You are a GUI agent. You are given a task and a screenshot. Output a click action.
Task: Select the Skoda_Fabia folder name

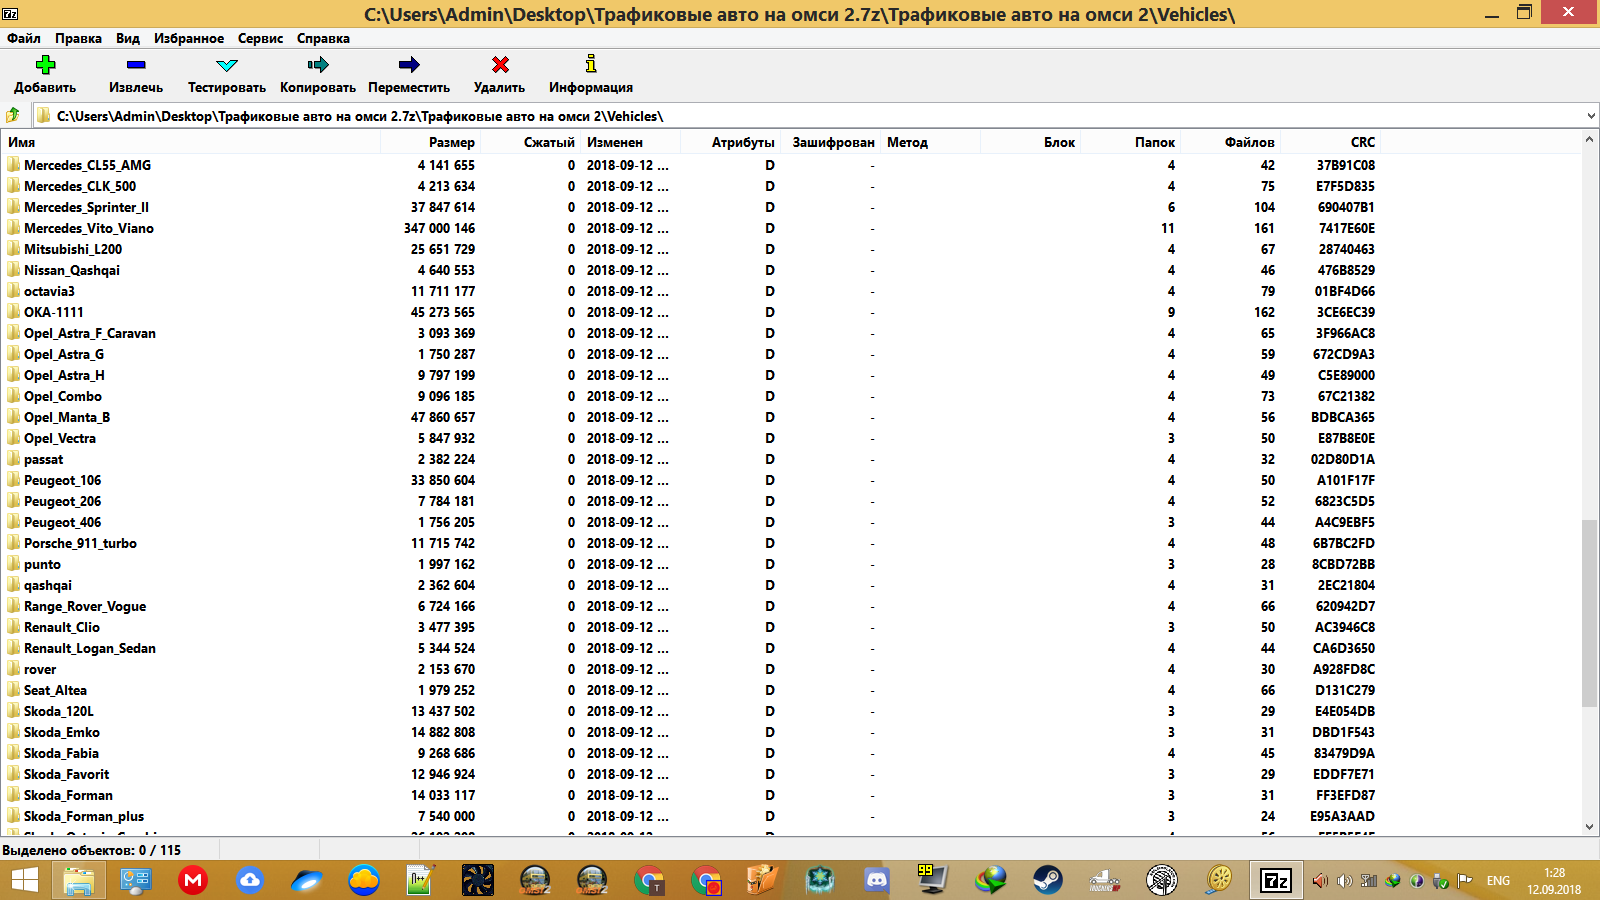[x=61, y=753]
